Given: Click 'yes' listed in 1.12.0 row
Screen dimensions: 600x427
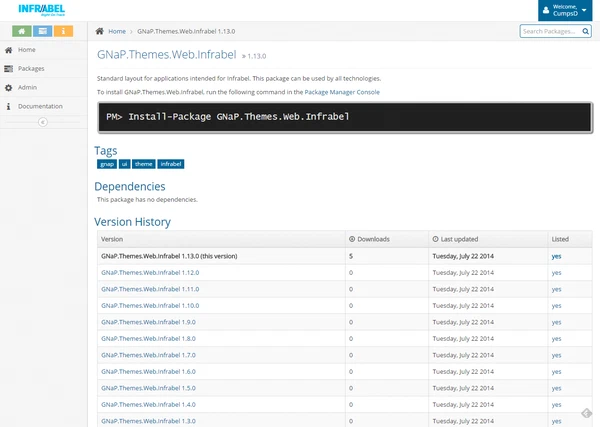Looking at the screenshot, I should tap(556, 273).
